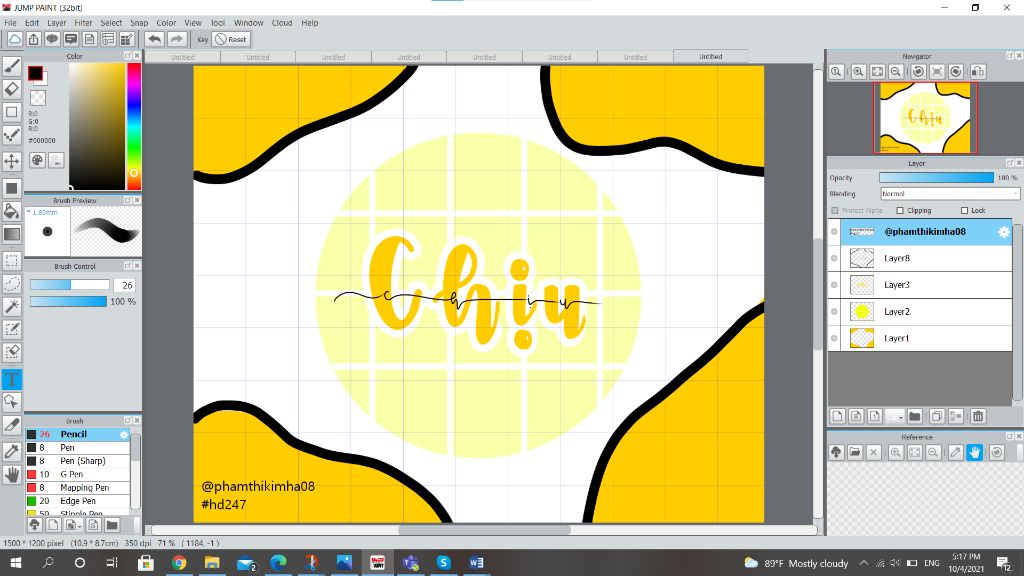Open the Cloud menu

tap(281, 23)
